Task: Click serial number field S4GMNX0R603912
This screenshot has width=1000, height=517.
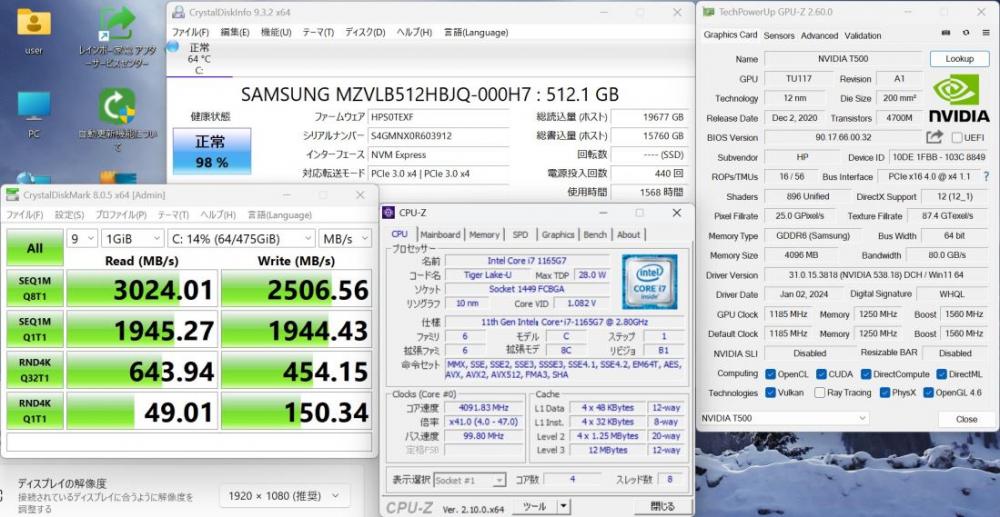Action: tap(439, 136)
